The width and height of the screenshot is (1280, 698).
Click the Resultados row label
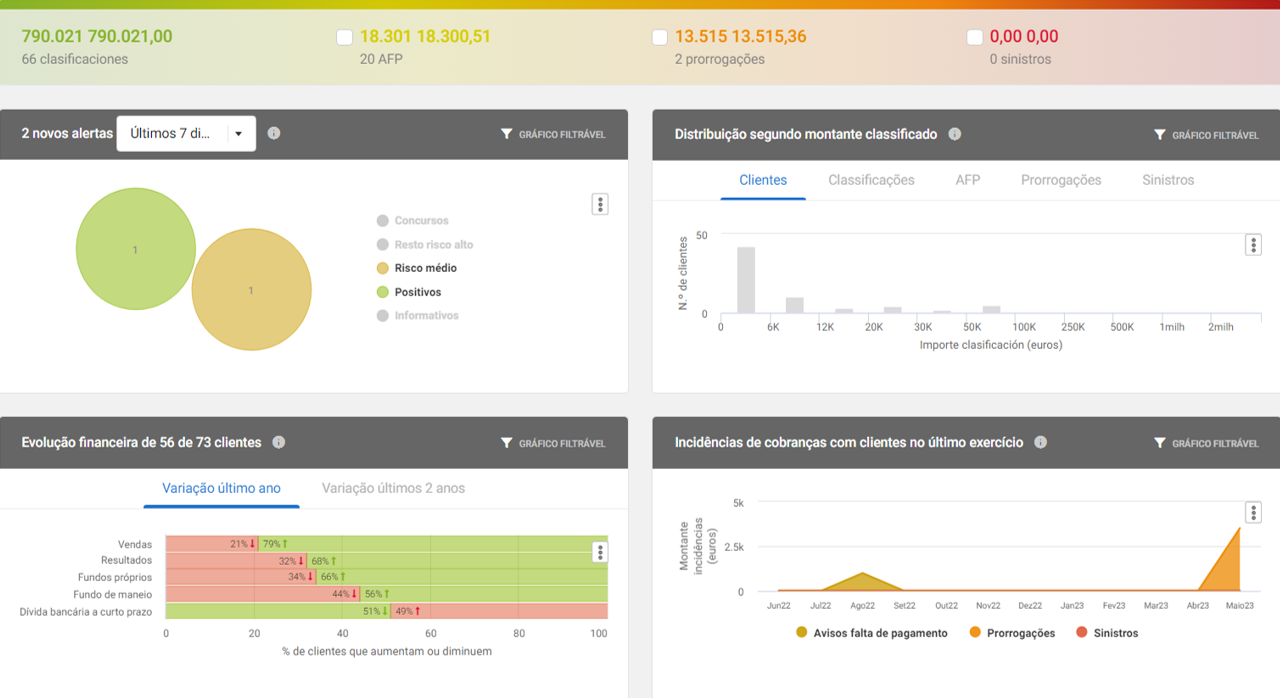127,560
